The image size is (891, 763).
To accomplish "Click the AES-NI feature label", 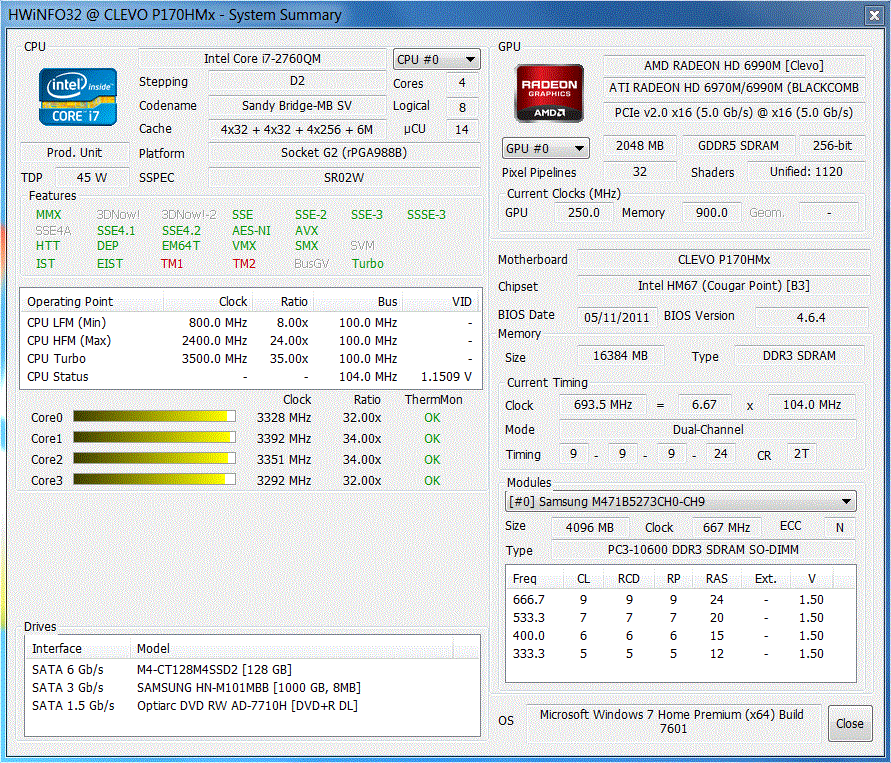I will (251, 231).
